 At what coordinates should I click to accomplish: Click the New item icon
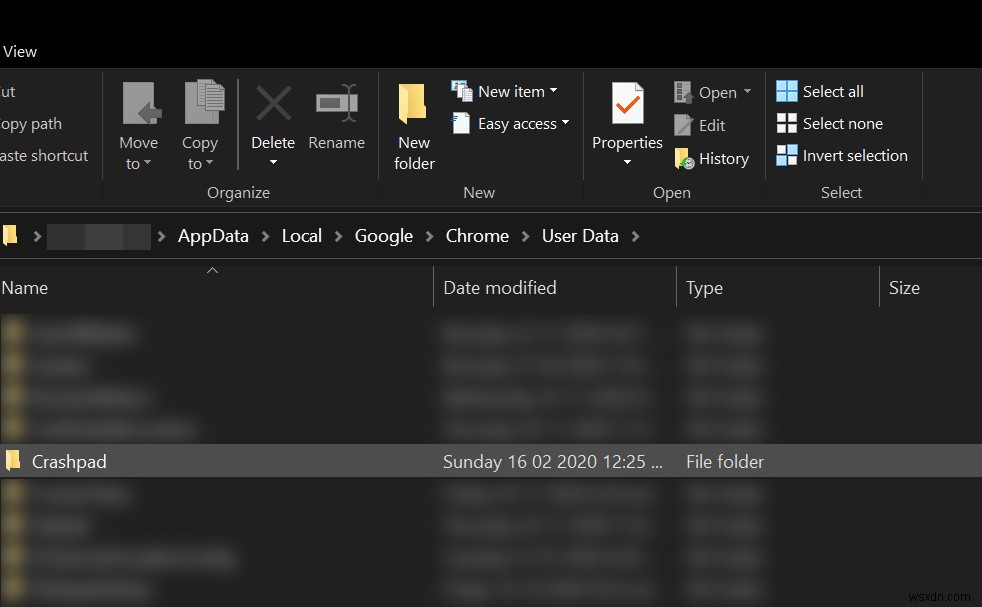tap(462, 91)
